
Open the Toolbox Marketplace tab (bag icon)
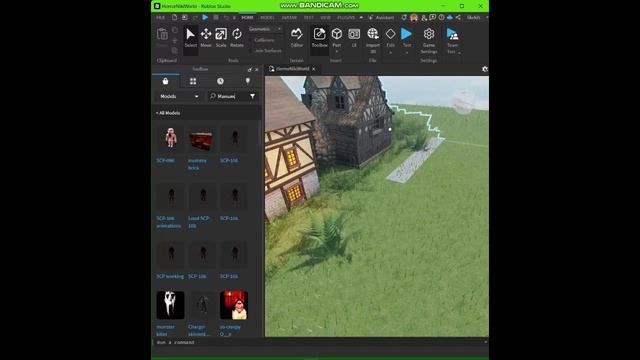(x=165, y=81)
